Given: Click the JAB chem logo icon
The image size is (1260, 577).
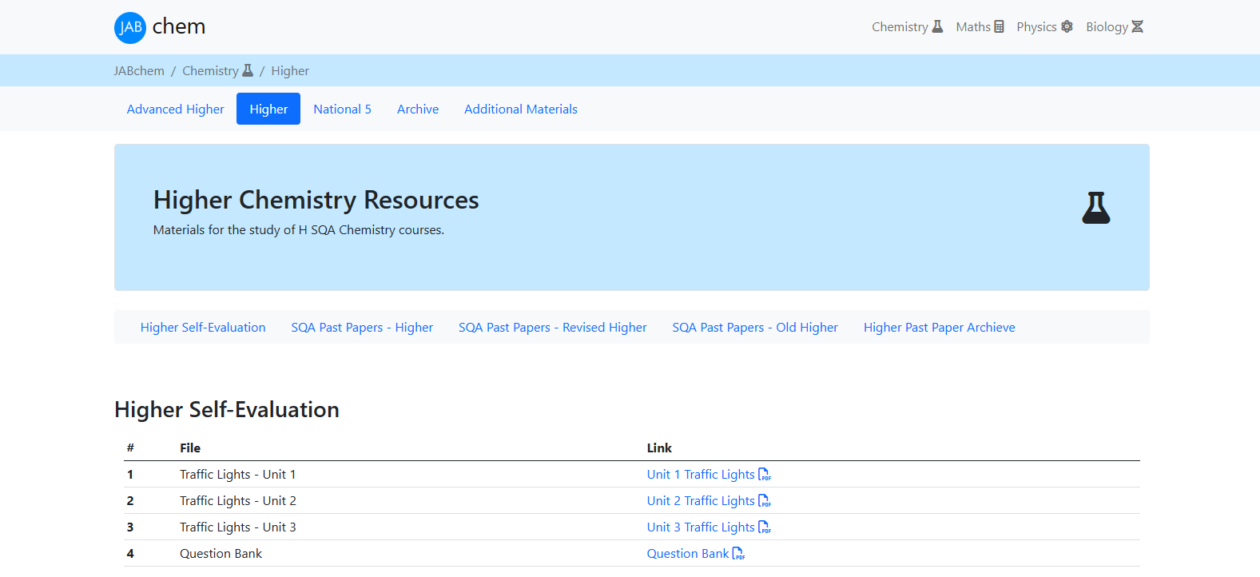Looking at the screenshot, I should point(130,28).
